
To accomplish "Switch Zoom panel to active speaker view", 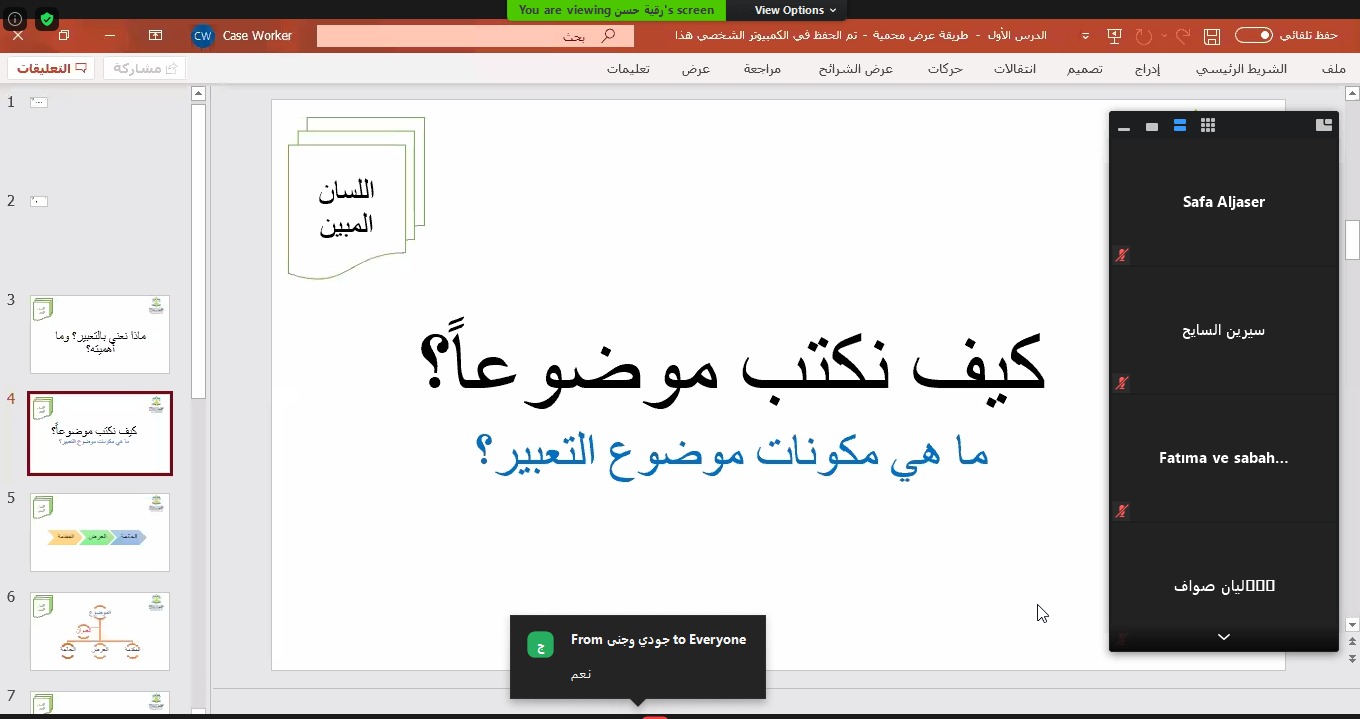I will (1152, 126).
